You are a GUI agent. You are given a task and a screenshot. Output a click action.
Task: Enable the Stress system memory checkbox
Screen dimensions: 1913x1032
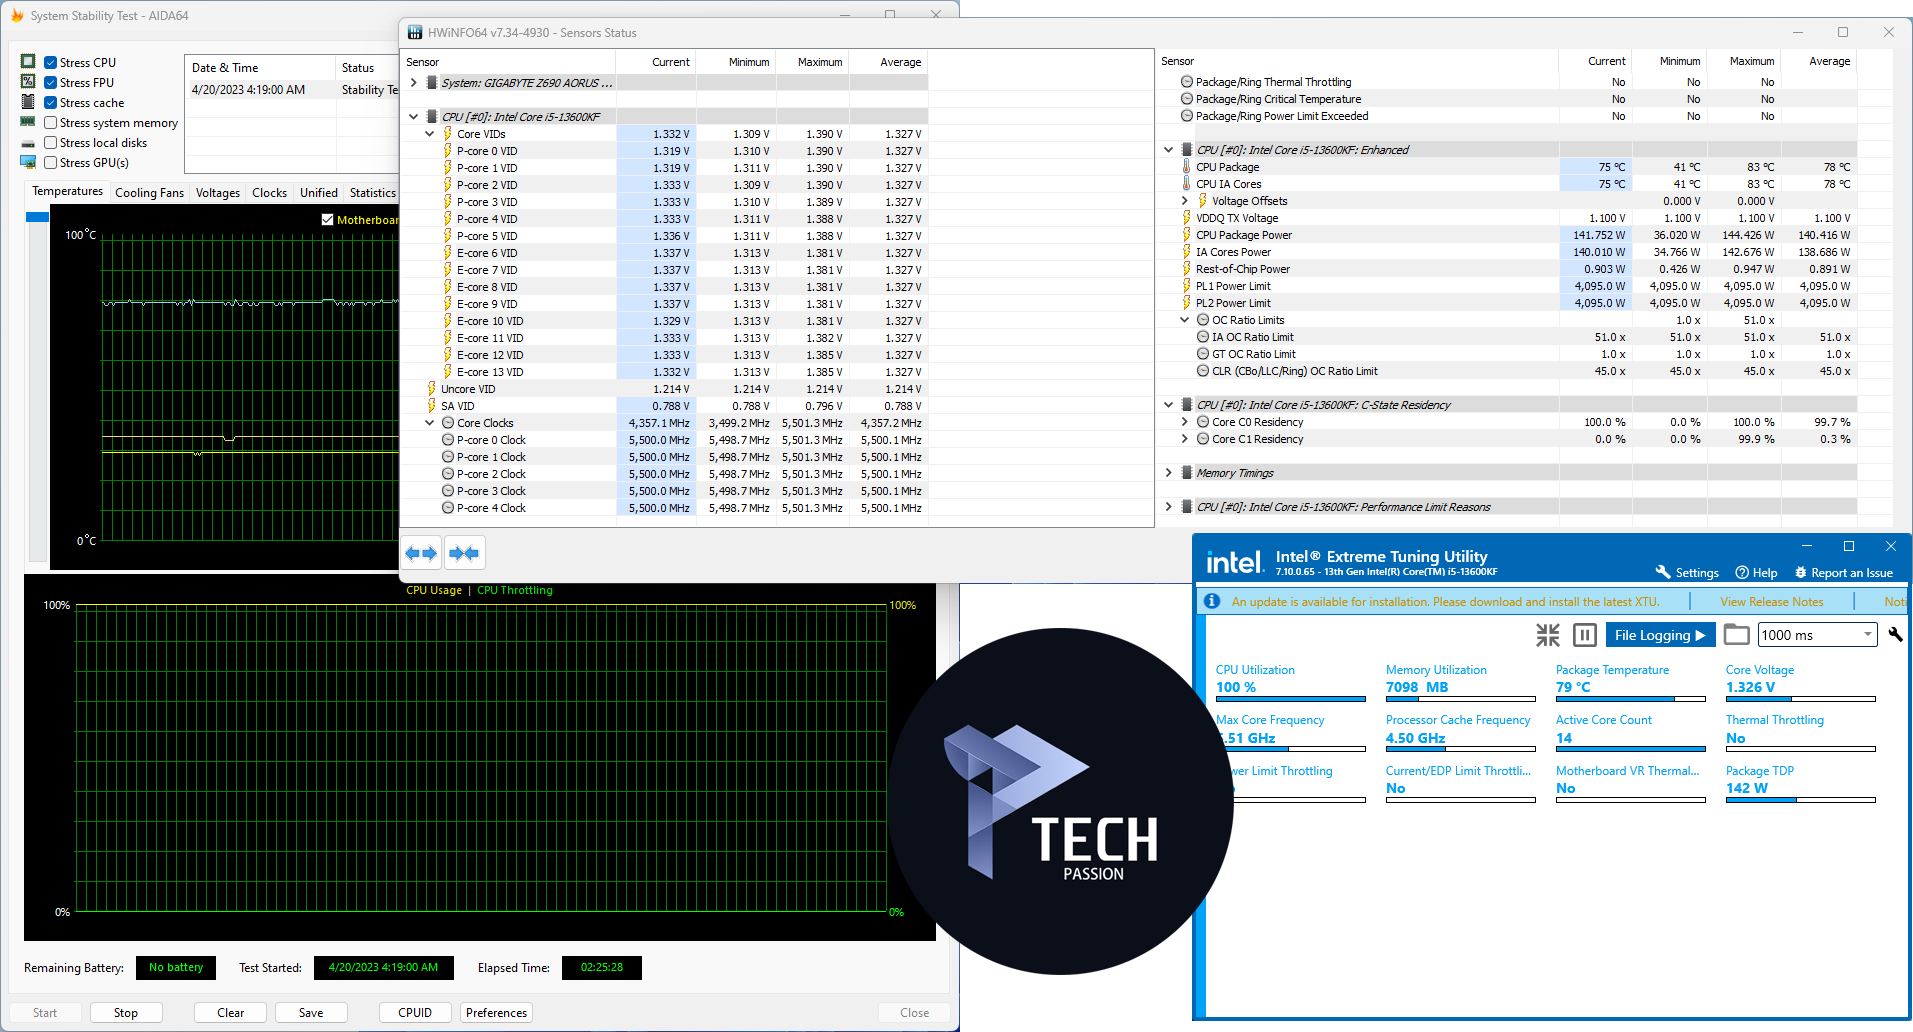50,123
